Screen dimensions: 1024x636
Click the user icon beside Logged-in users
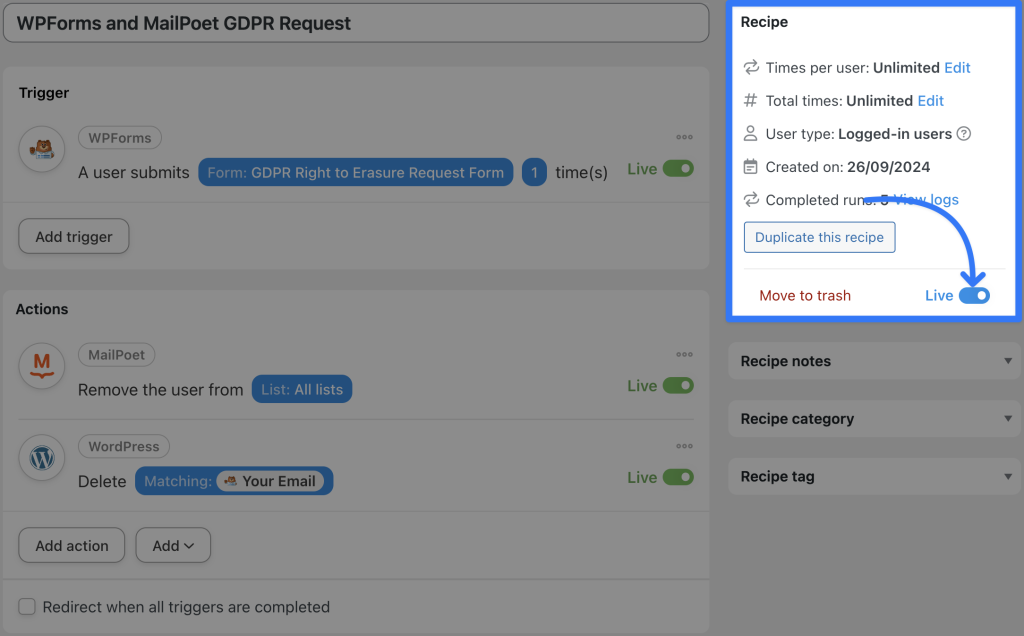(750, 133)
